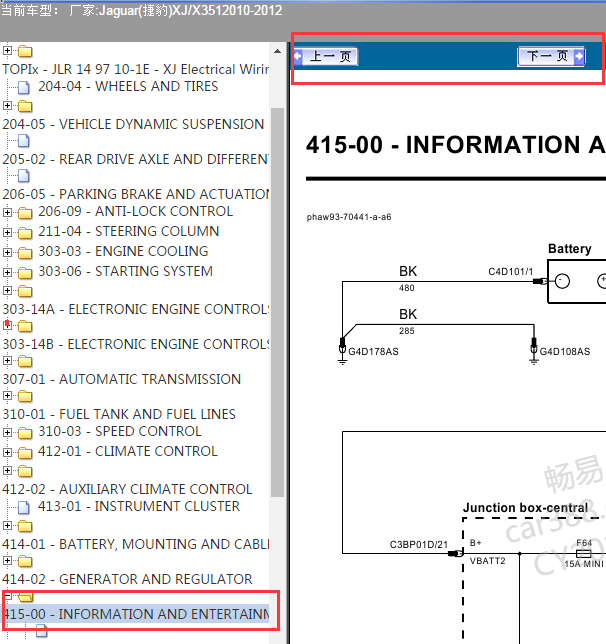Select 303-03 - ENGINE COOLING item
606x644 pixels.
point(123,251)
